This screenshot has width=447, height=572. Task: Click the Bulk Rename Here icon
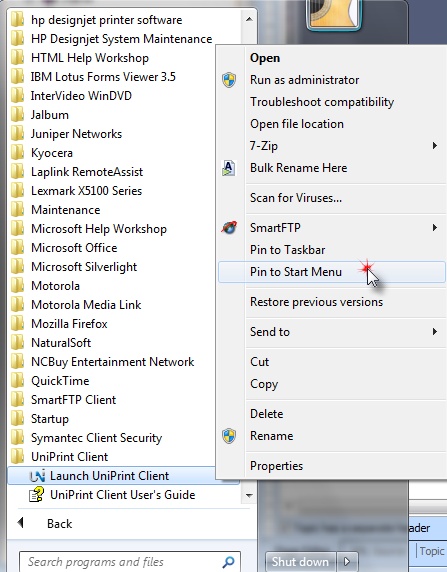coord(229,168)
